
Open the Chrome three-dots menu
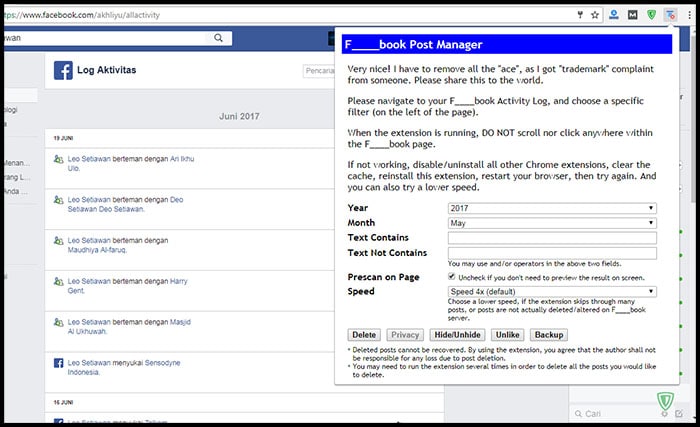click(689, 16)
